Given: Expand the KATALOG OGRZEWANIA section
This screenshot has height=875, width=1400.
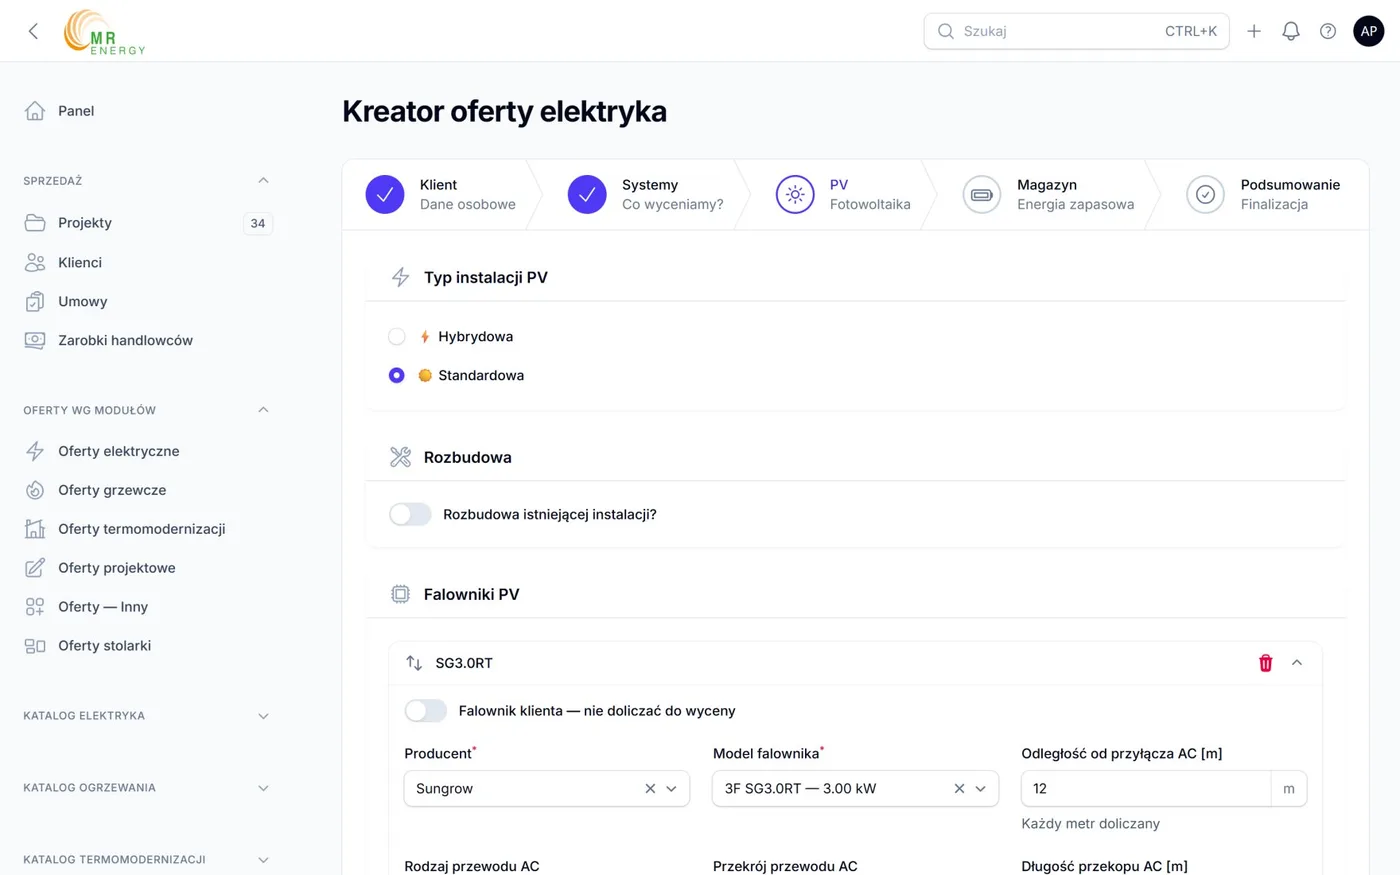Looking at the screenshot, I should pos(263,788).
